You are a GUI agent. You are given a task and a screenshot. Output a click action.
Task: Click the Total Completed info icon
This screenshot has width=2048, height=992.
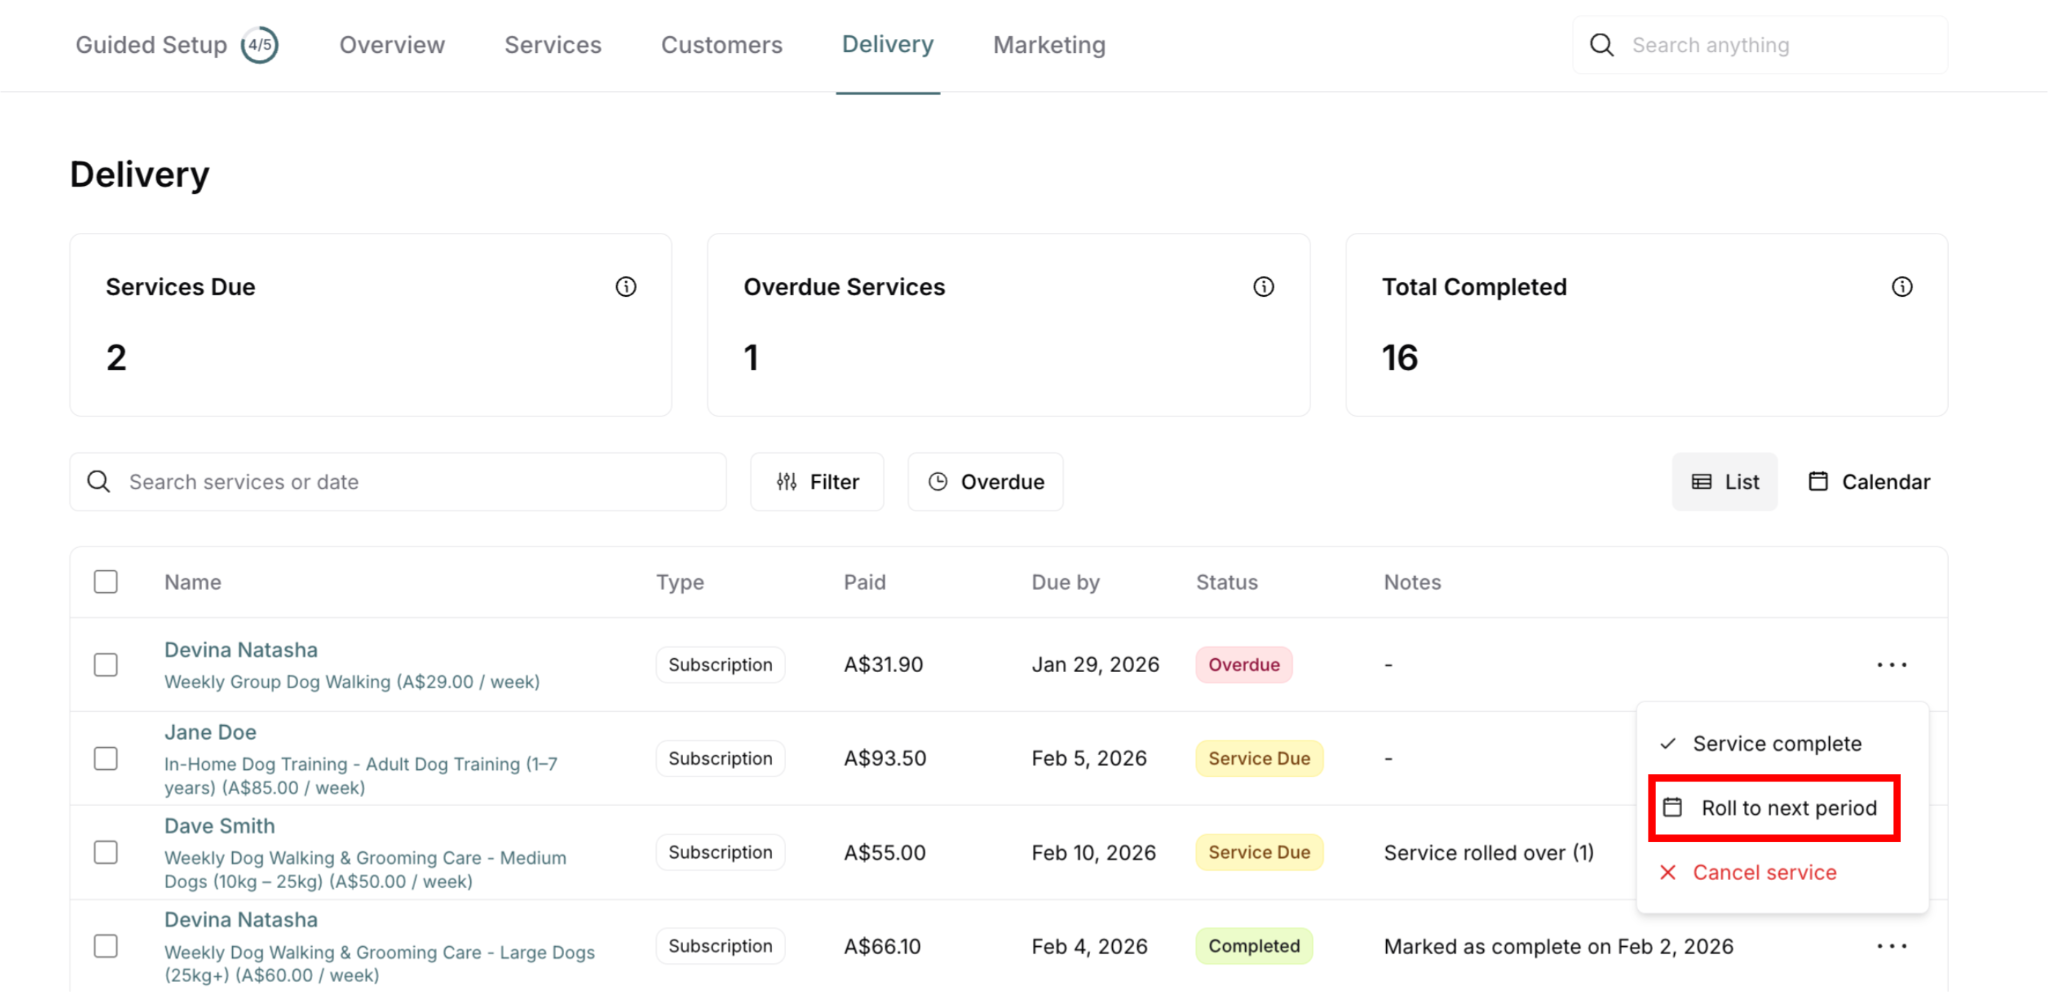pos(1902,287)
